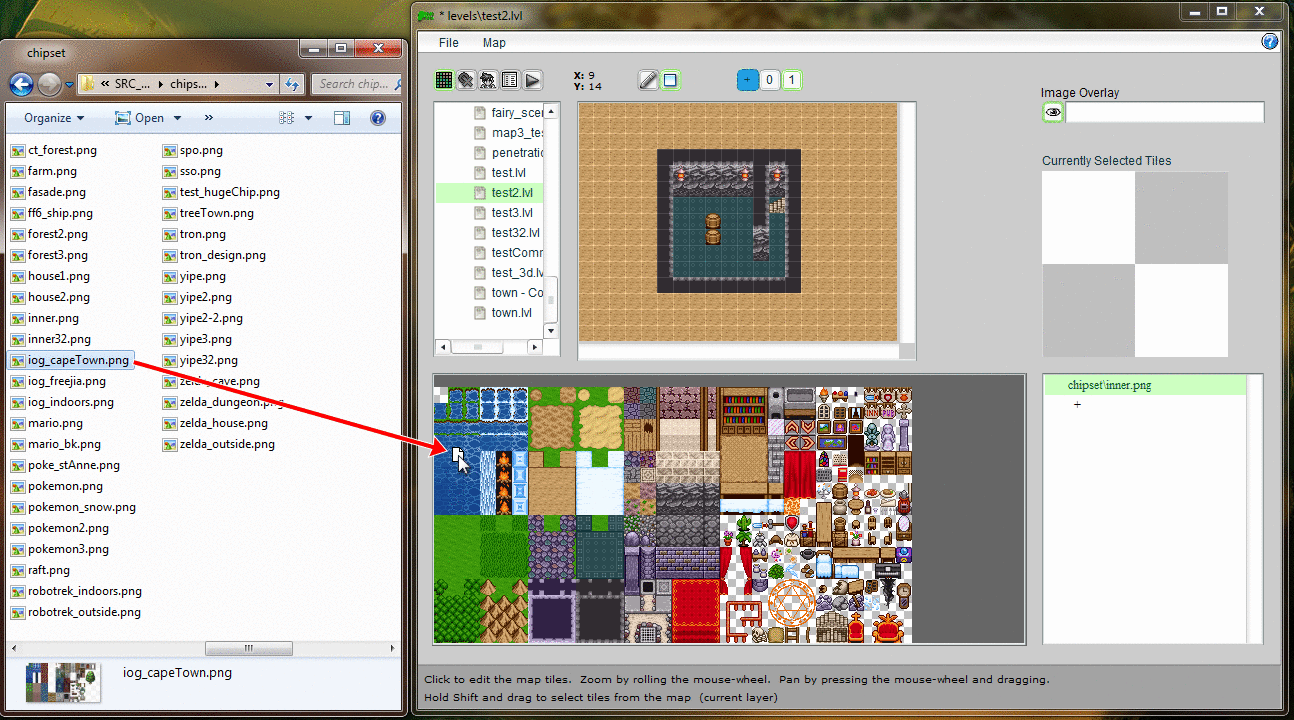Click the Image Overlay text field
This screenshot has width=1294, height=720.
(x=1164, y=113)
